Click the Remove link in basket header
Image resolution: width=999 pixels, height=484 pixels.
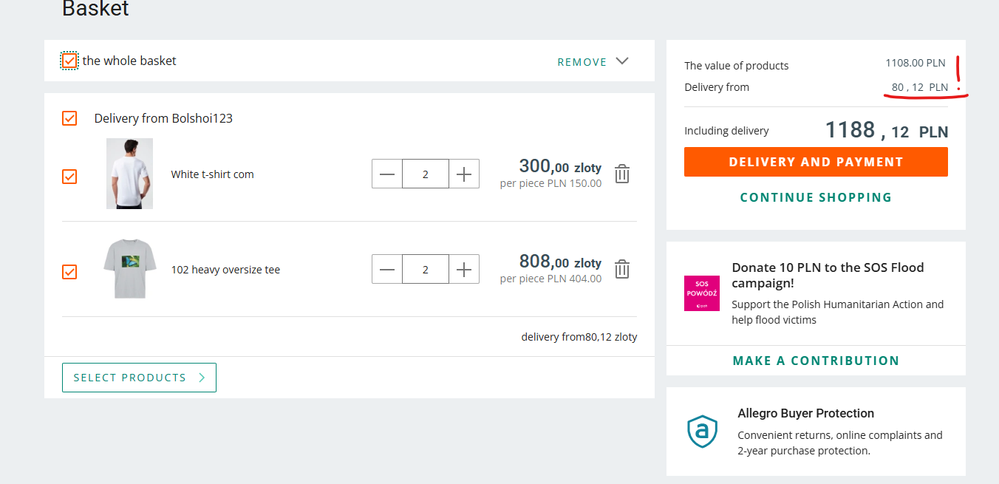point(582,62)
